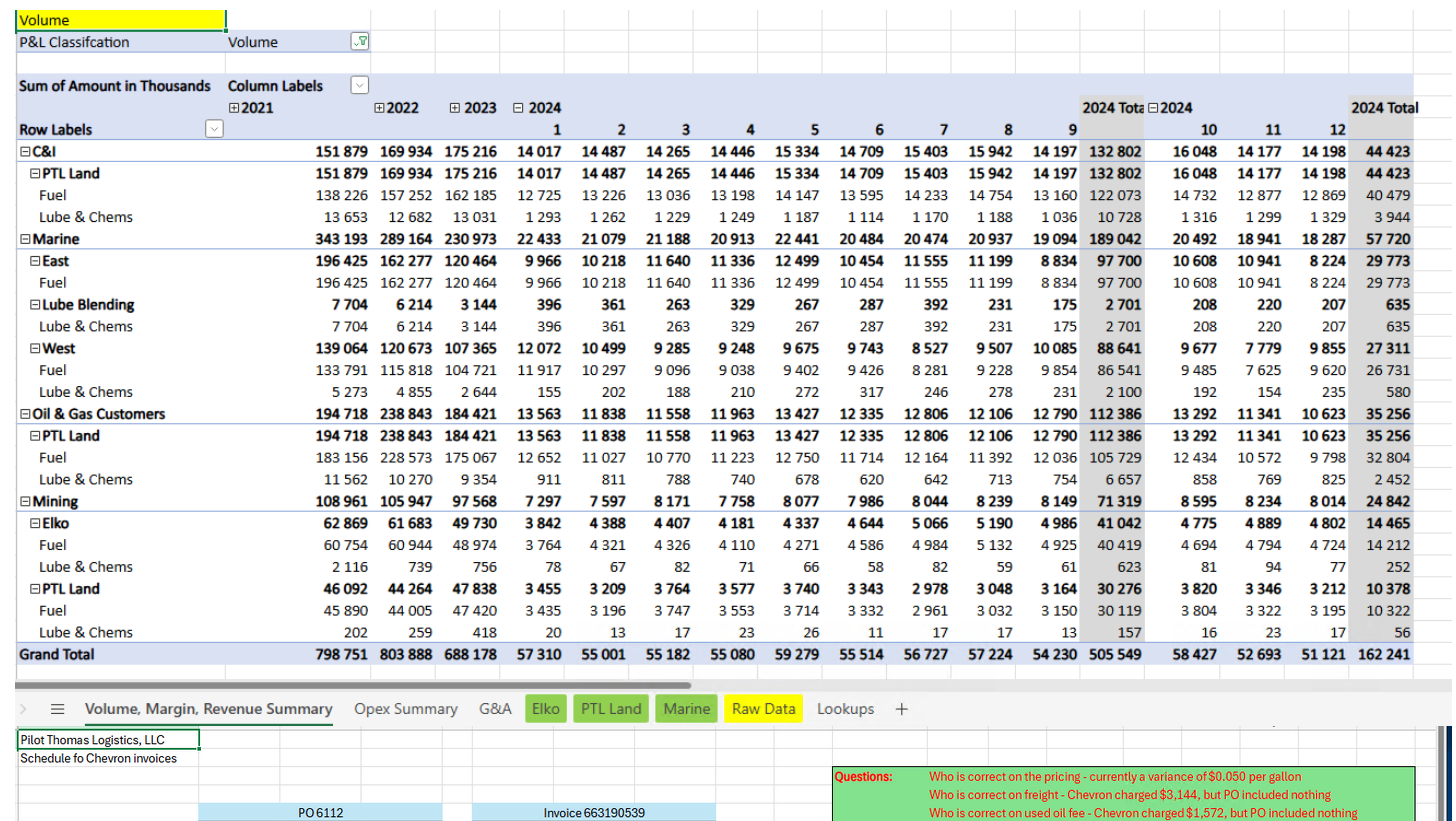Open the Row Labels dropdown
The height and width of the screenshot is (821, 1456).
point(213,129)
